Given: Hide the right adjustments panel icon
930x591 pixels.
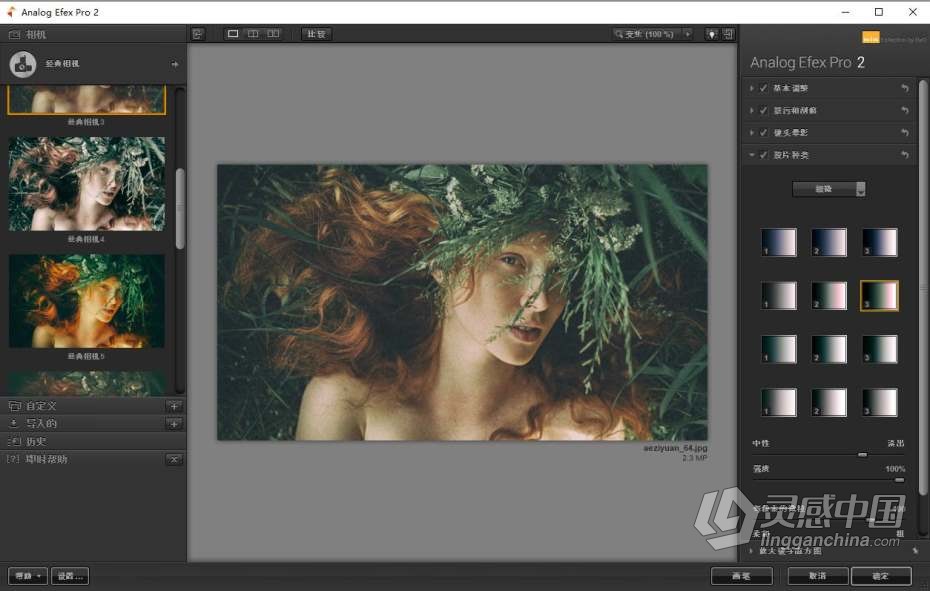Looking at the screenshot, I should 728,34.
